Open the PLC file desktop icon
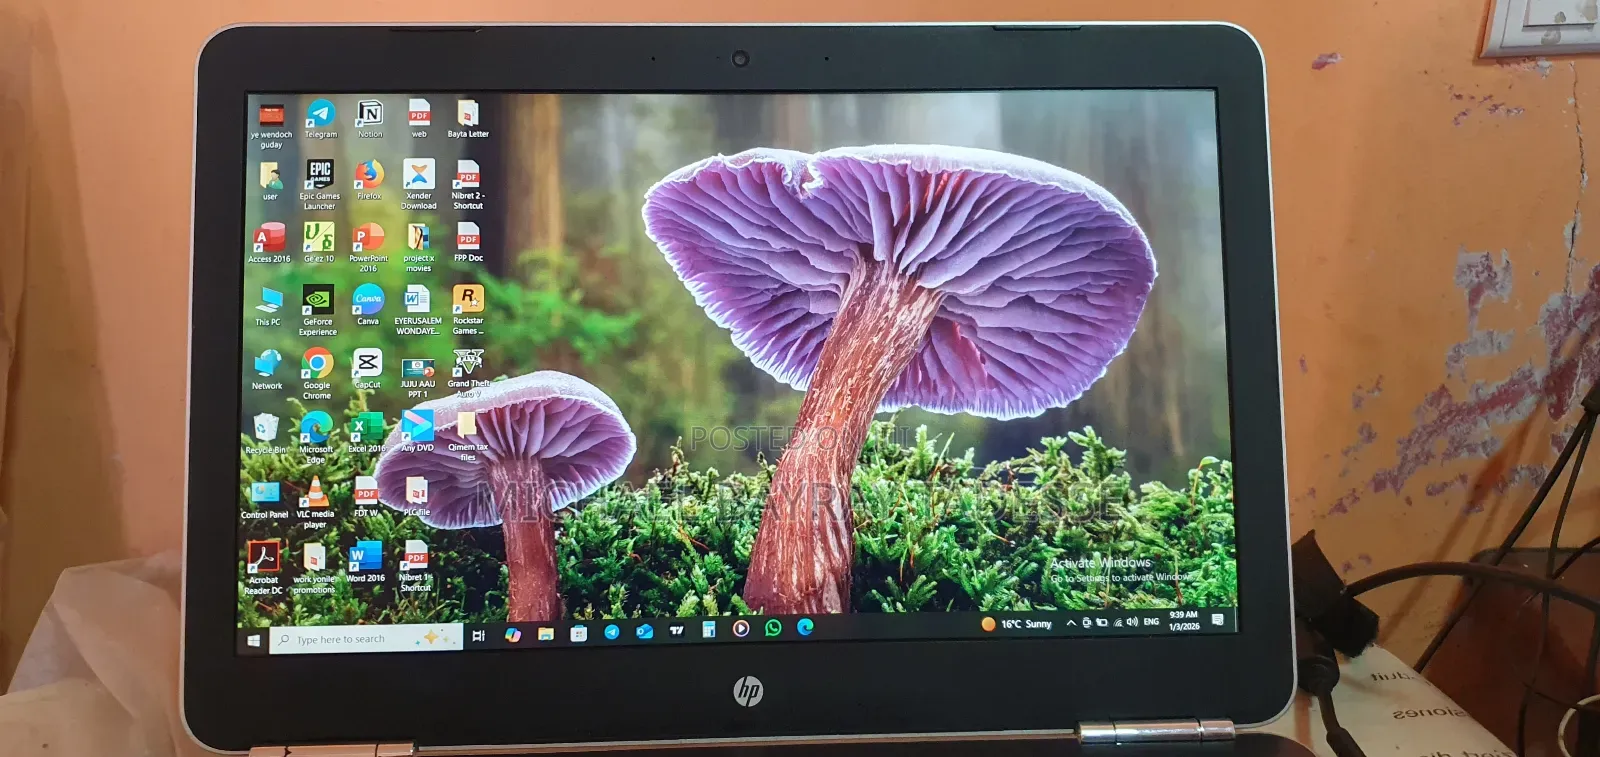The width and height of the screenshot is (1600, 757). coord(417,497)
